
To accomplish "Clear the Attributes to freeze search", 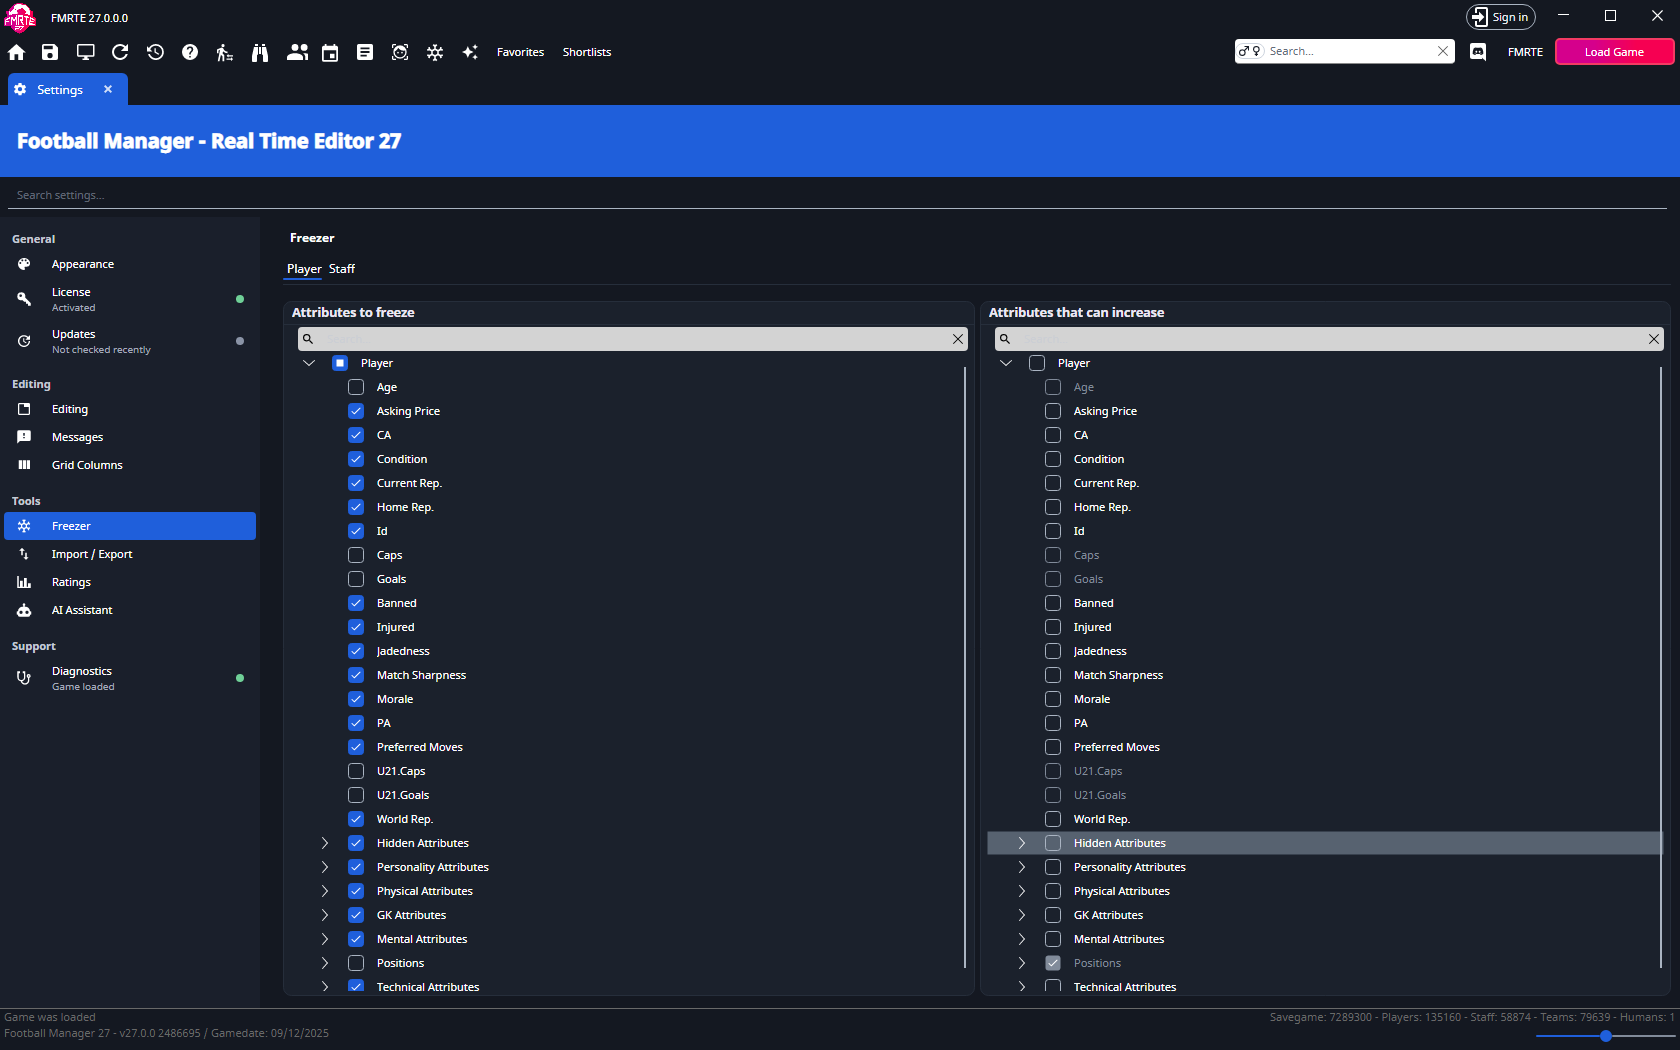I will pos(958,339).
